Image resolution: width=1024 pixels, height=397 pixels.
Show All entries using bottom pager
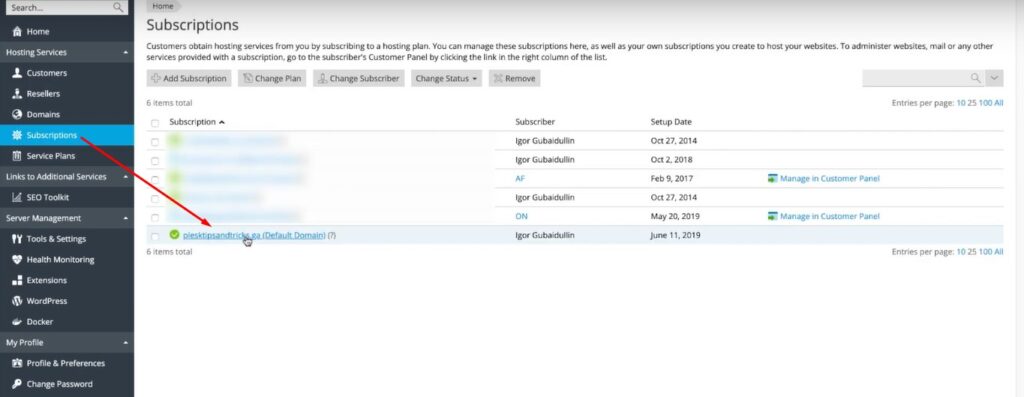[999, 251]
